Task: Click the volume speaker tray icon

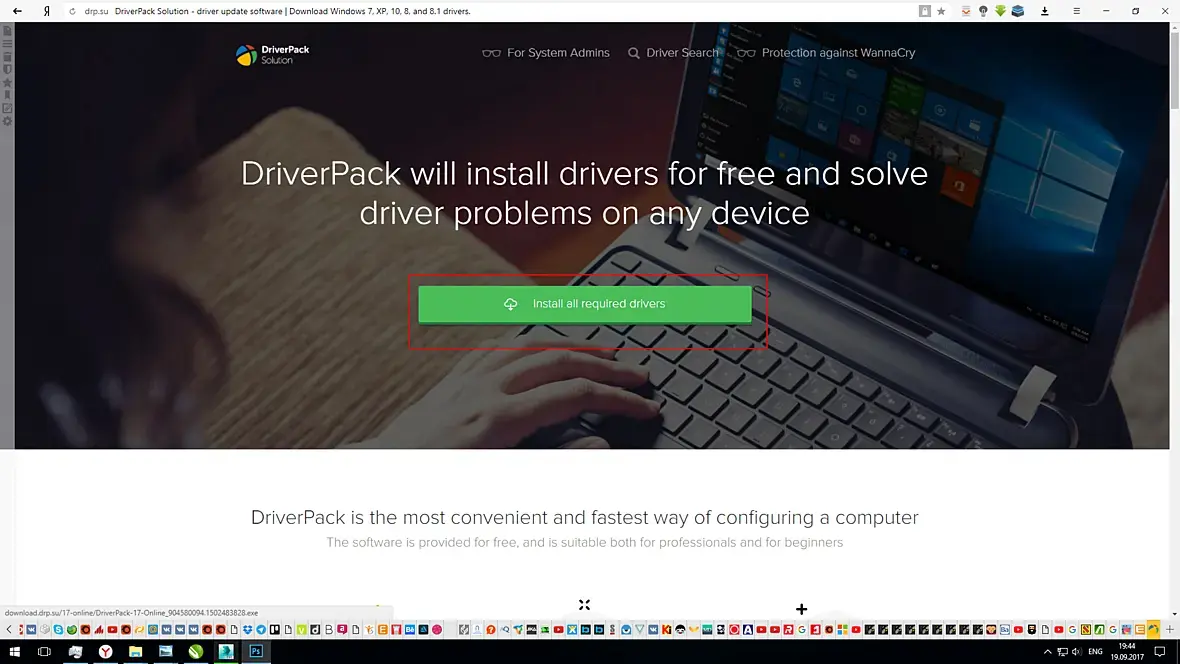Action: click(x=1076, y=651)
